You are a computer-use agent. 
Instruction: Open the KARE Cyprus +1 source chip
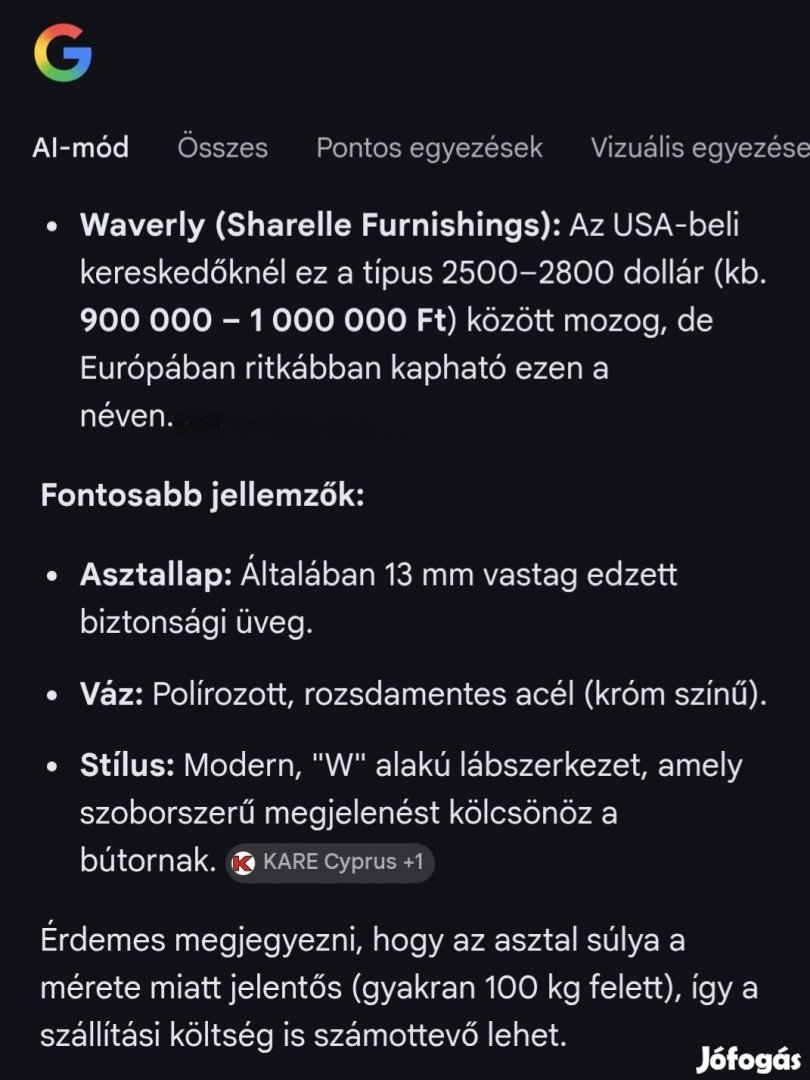[x=331, y=863]
